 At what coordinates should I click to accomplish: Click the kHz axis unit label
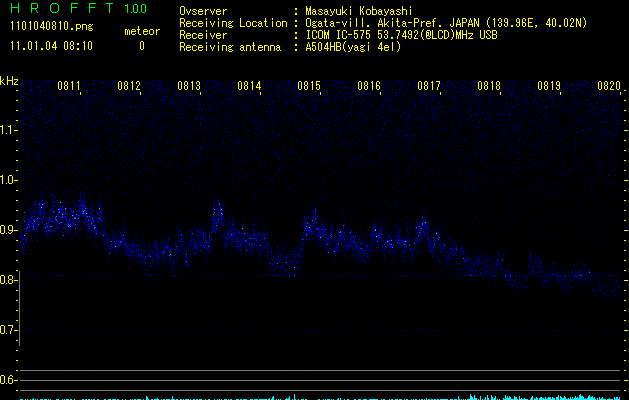point(9,81)
